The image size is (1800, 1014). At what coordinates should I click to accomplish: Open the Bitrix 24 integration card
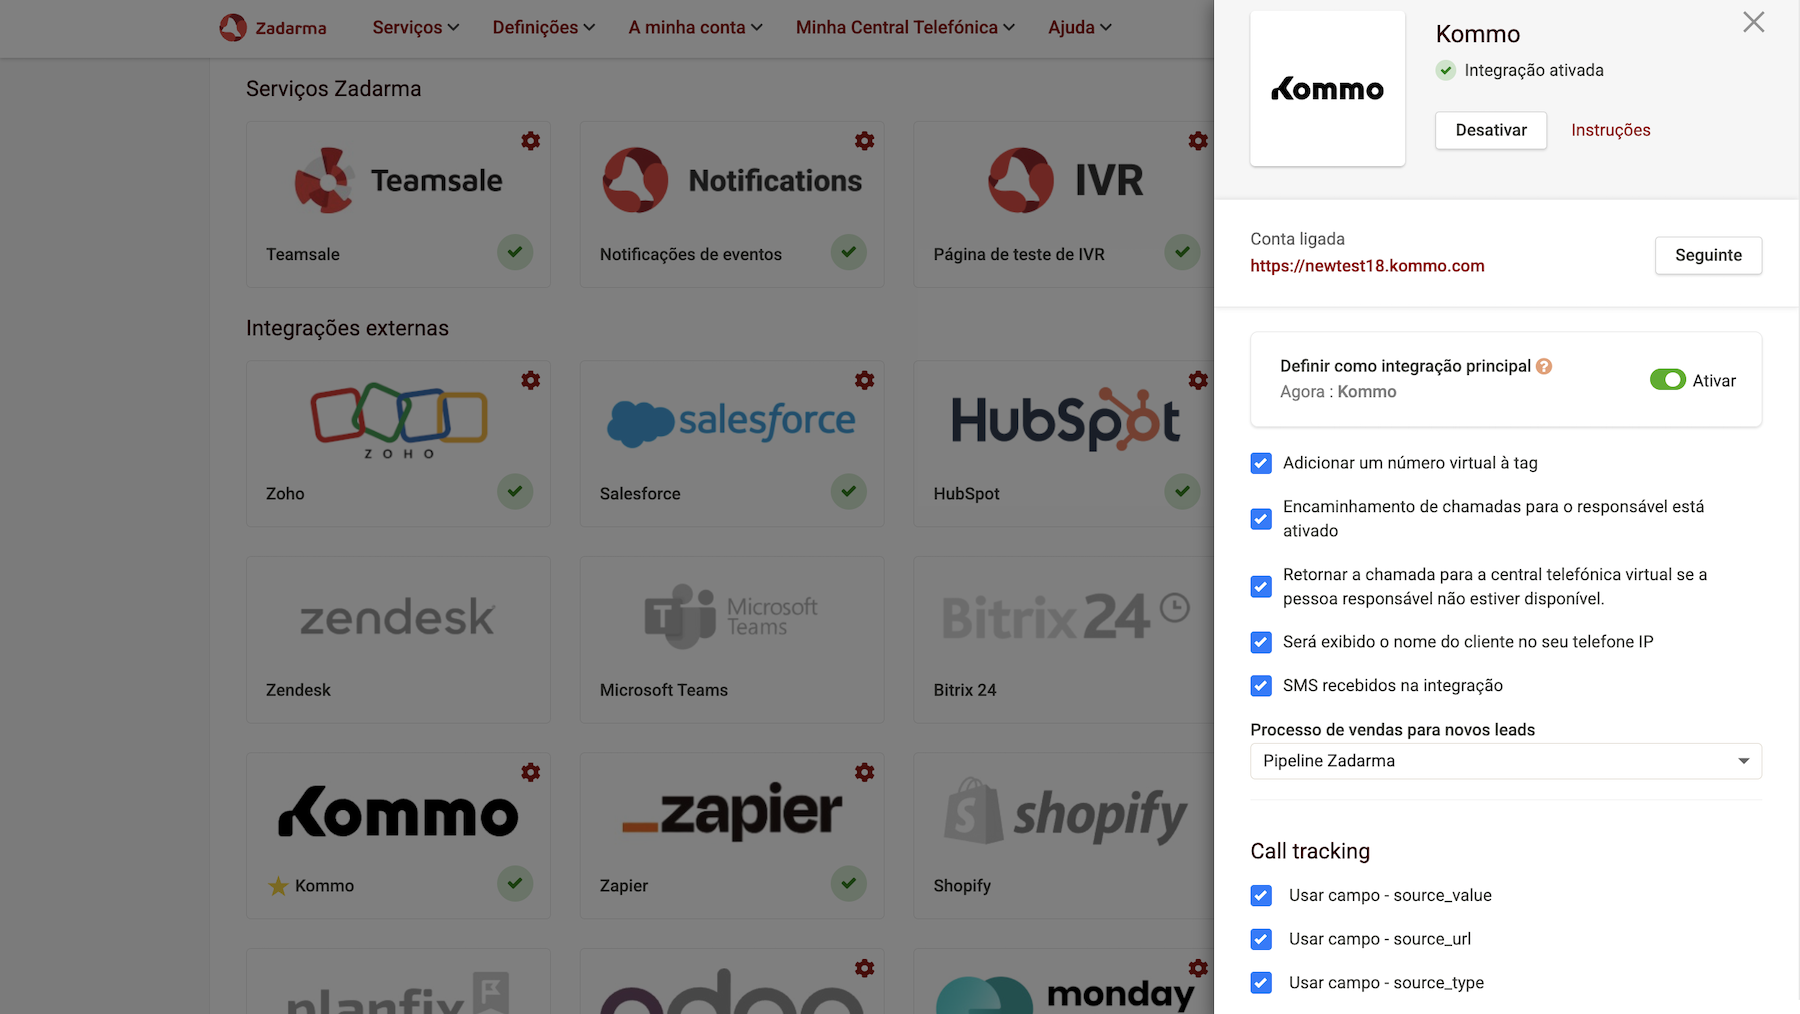(x=1064, y=640)
